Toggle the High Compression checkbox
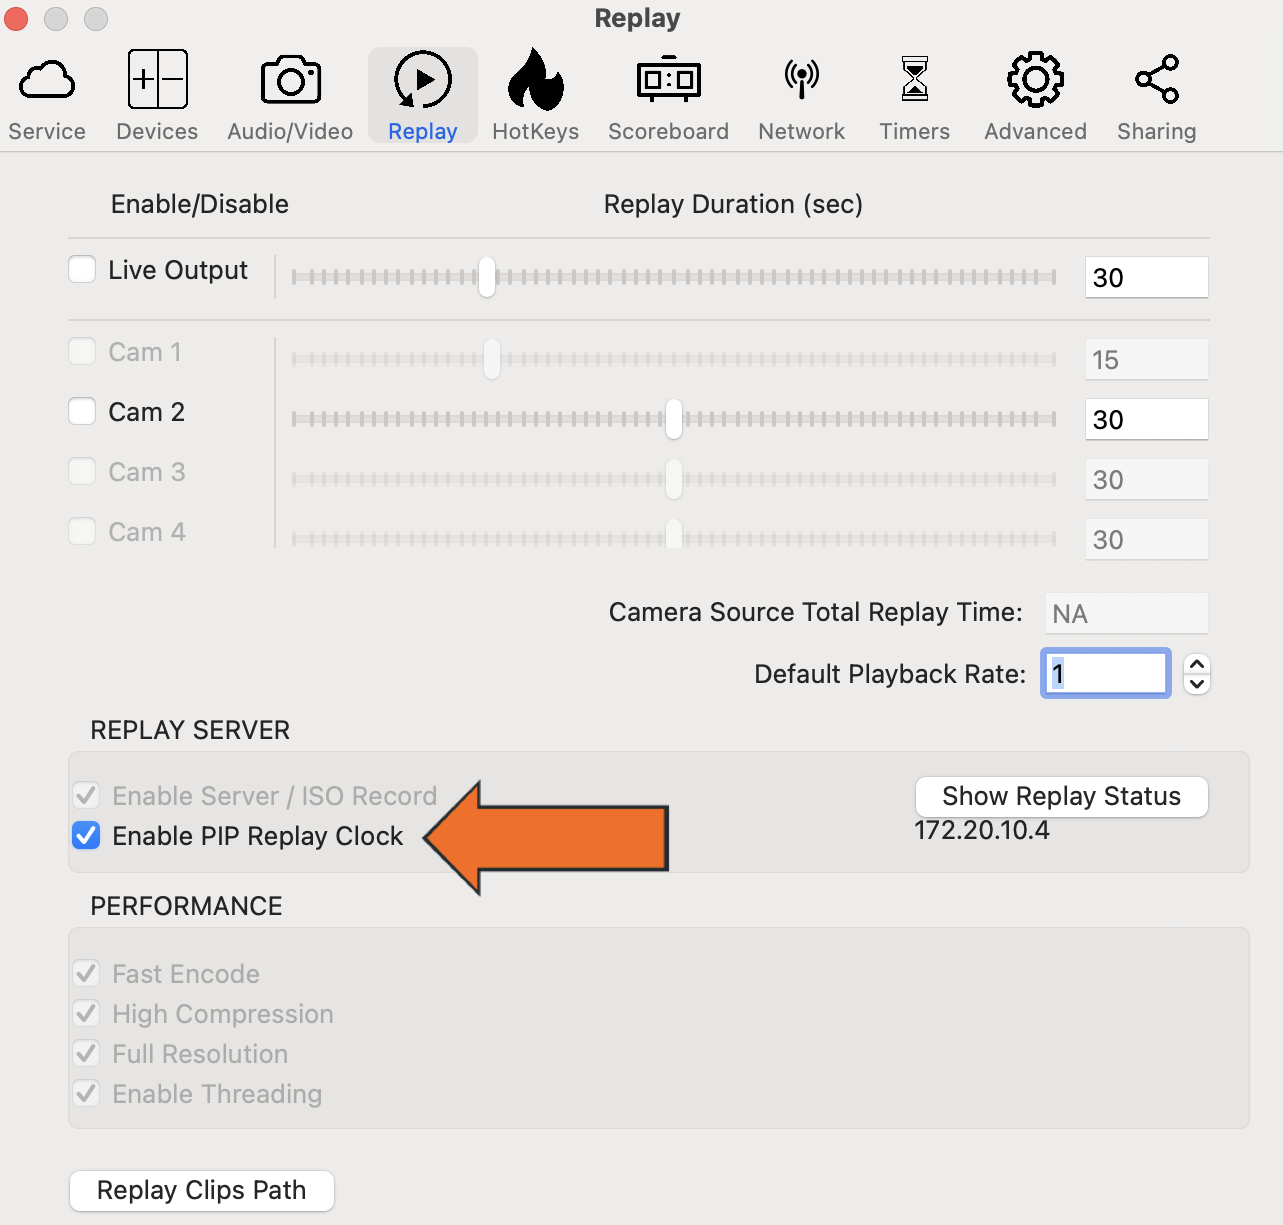This screenshot has height=1225, width=1283. click(86, 1014)
